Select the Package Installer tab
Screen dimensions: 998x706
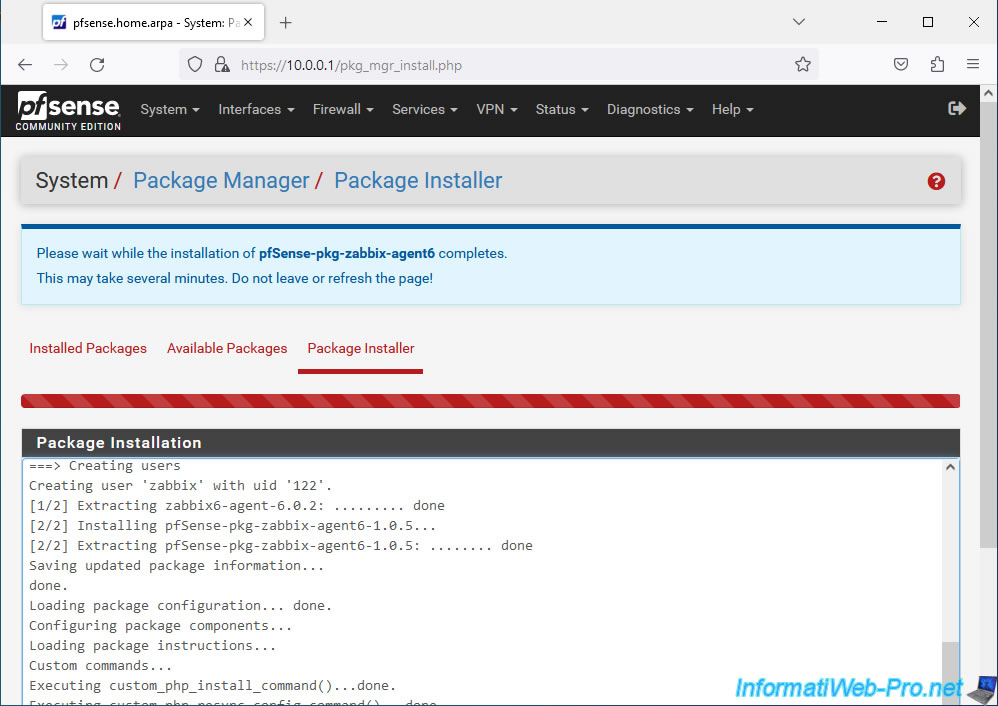[361, 348]
